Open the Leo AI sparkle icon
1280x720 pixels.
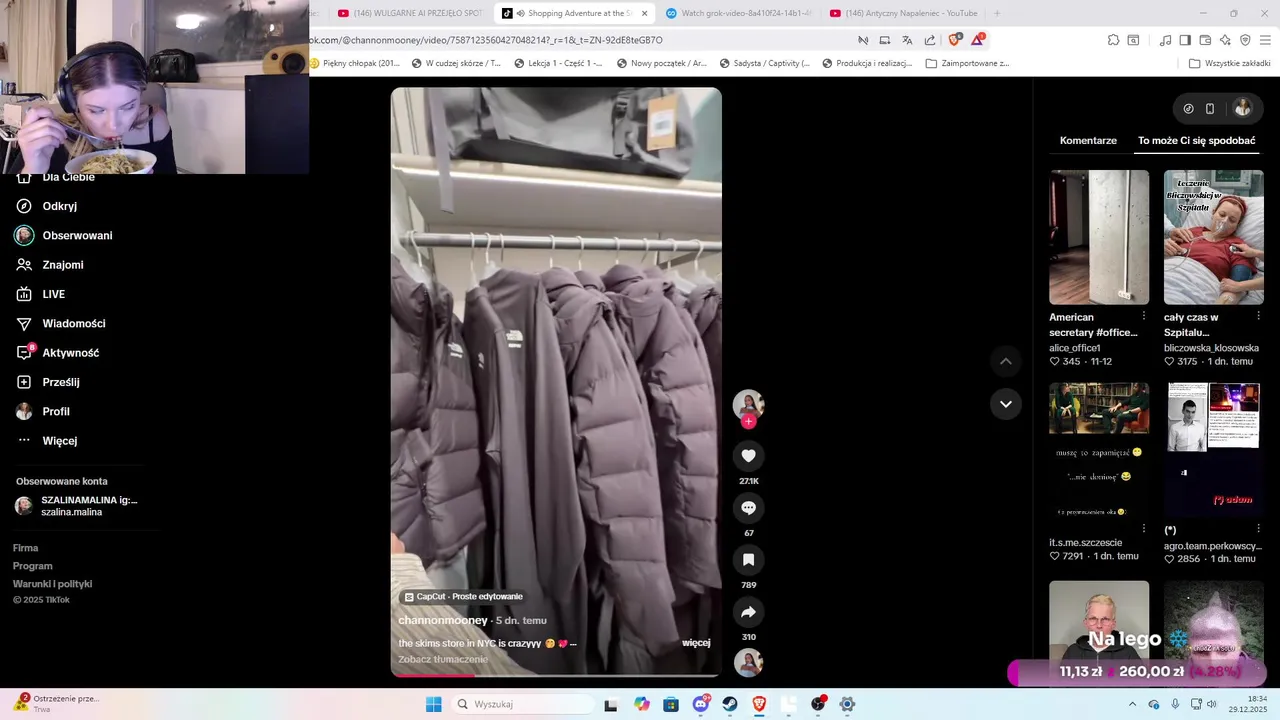[1225, 40]
